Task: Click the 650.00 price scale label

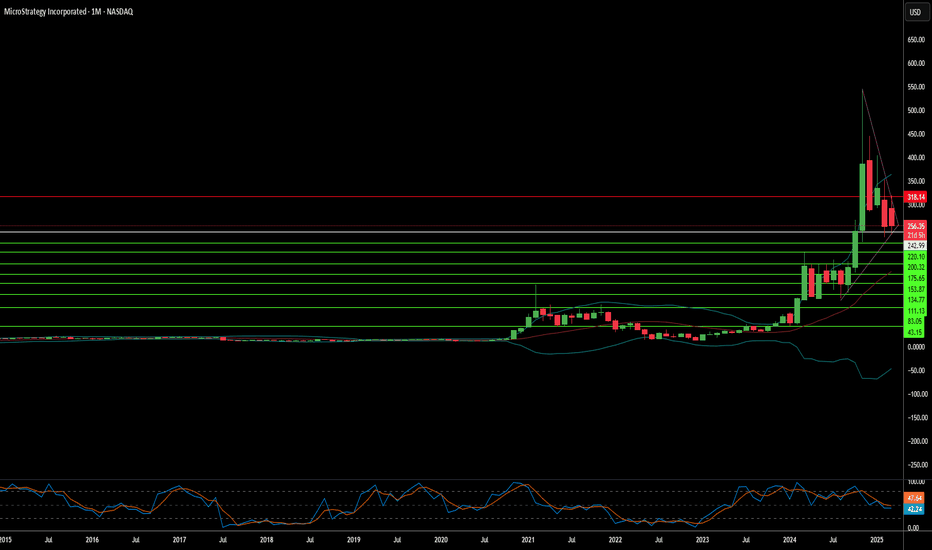Action: [x=916, y=40]
